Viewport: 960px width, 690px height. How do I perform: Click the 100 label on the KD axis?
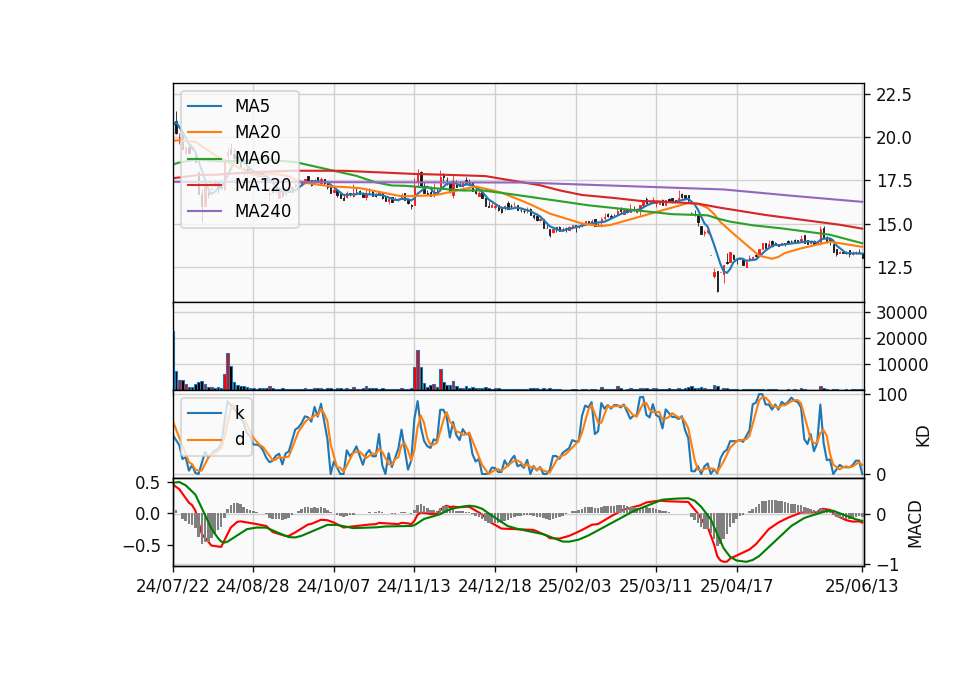click(892, 395)
